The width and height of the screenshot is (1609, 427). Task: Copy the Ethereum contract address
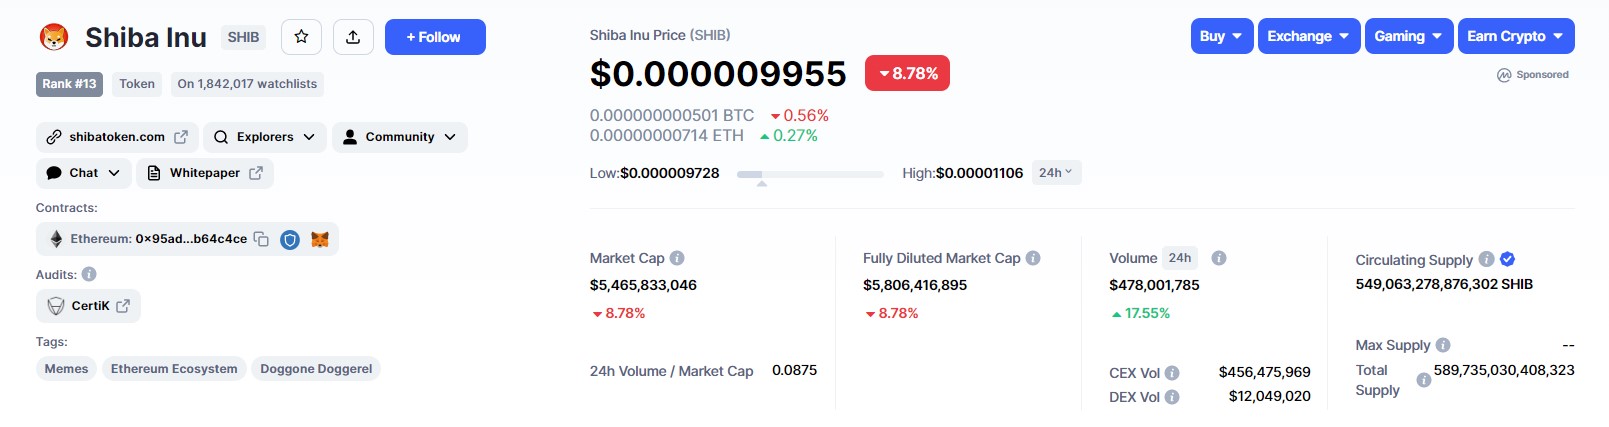tap(261, 239)
